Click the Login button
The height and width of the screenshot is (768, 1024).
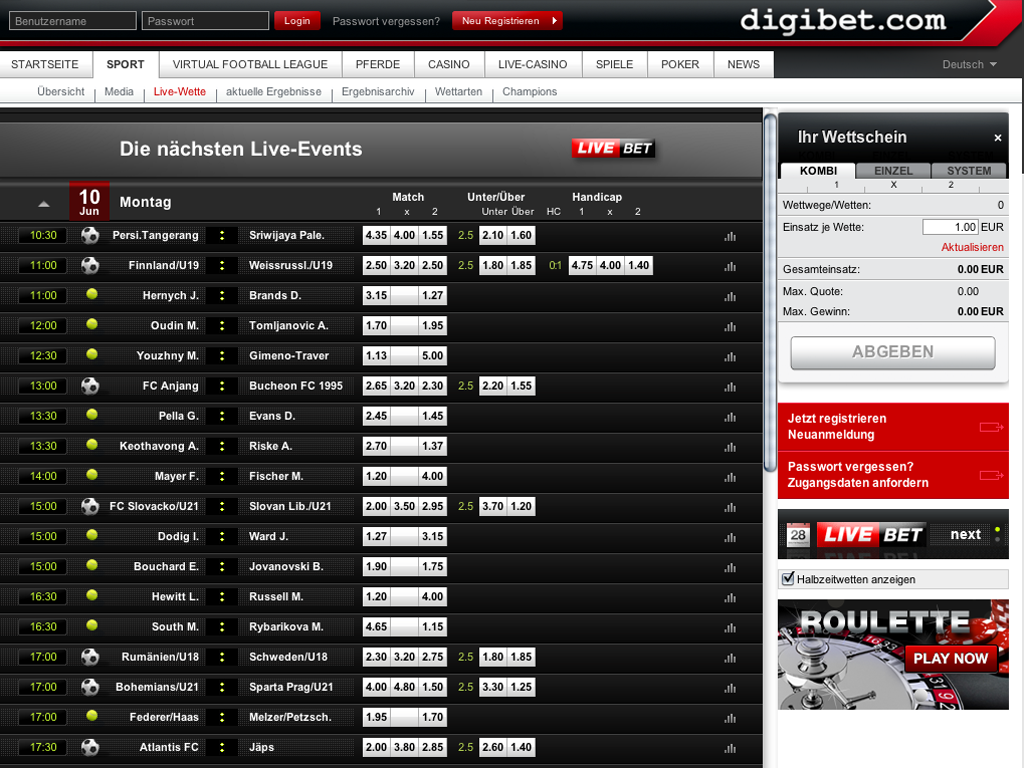click(x=297, y=21)
